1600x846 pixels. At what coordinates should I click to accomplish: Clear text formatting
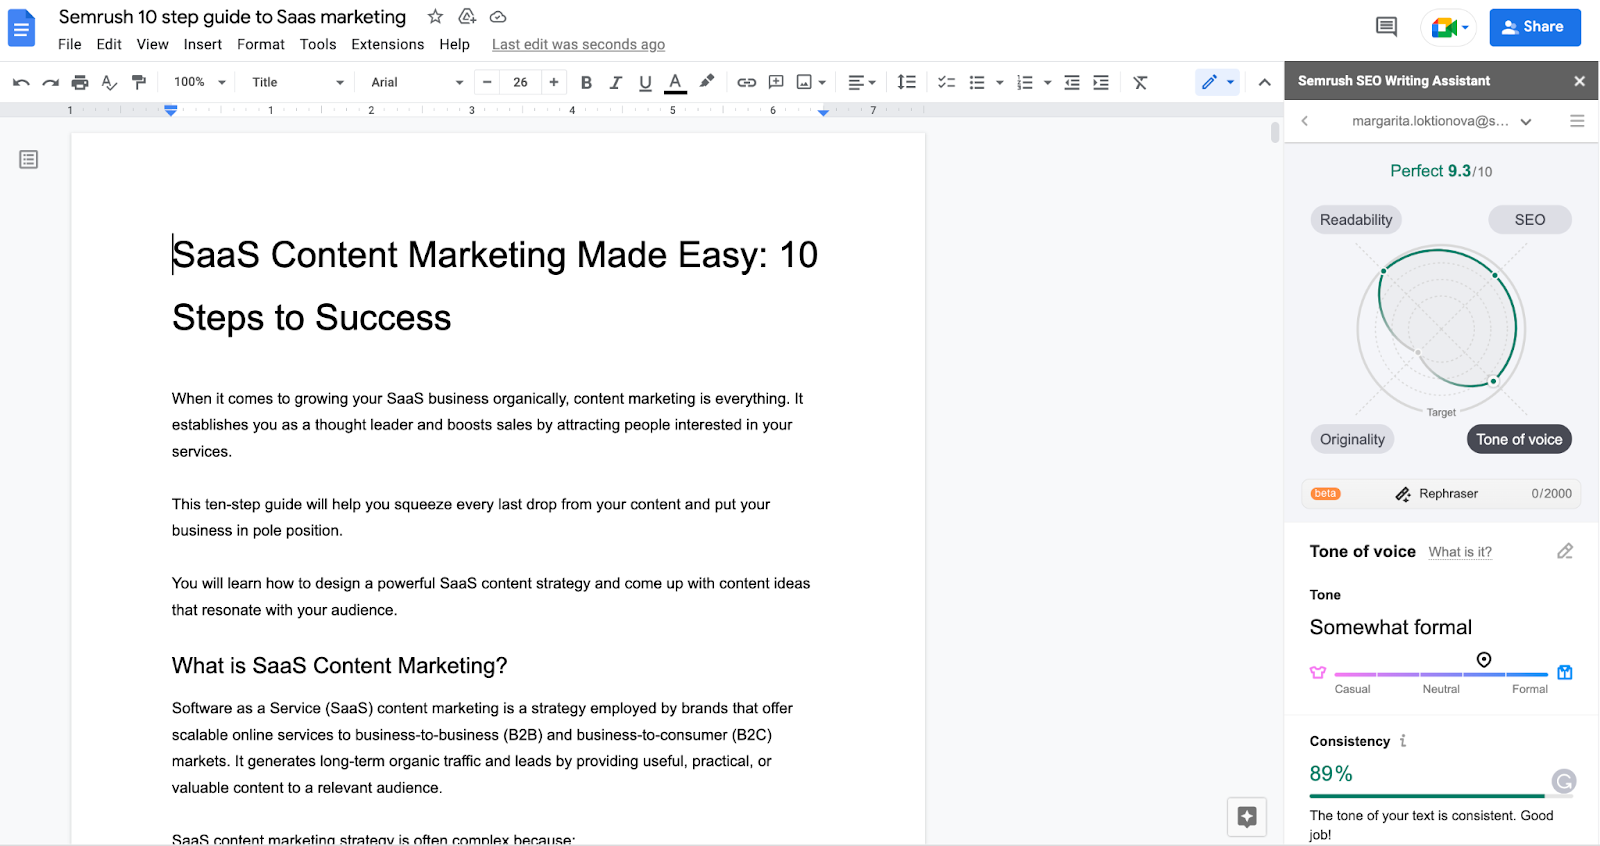click(x=1140, y=82)
